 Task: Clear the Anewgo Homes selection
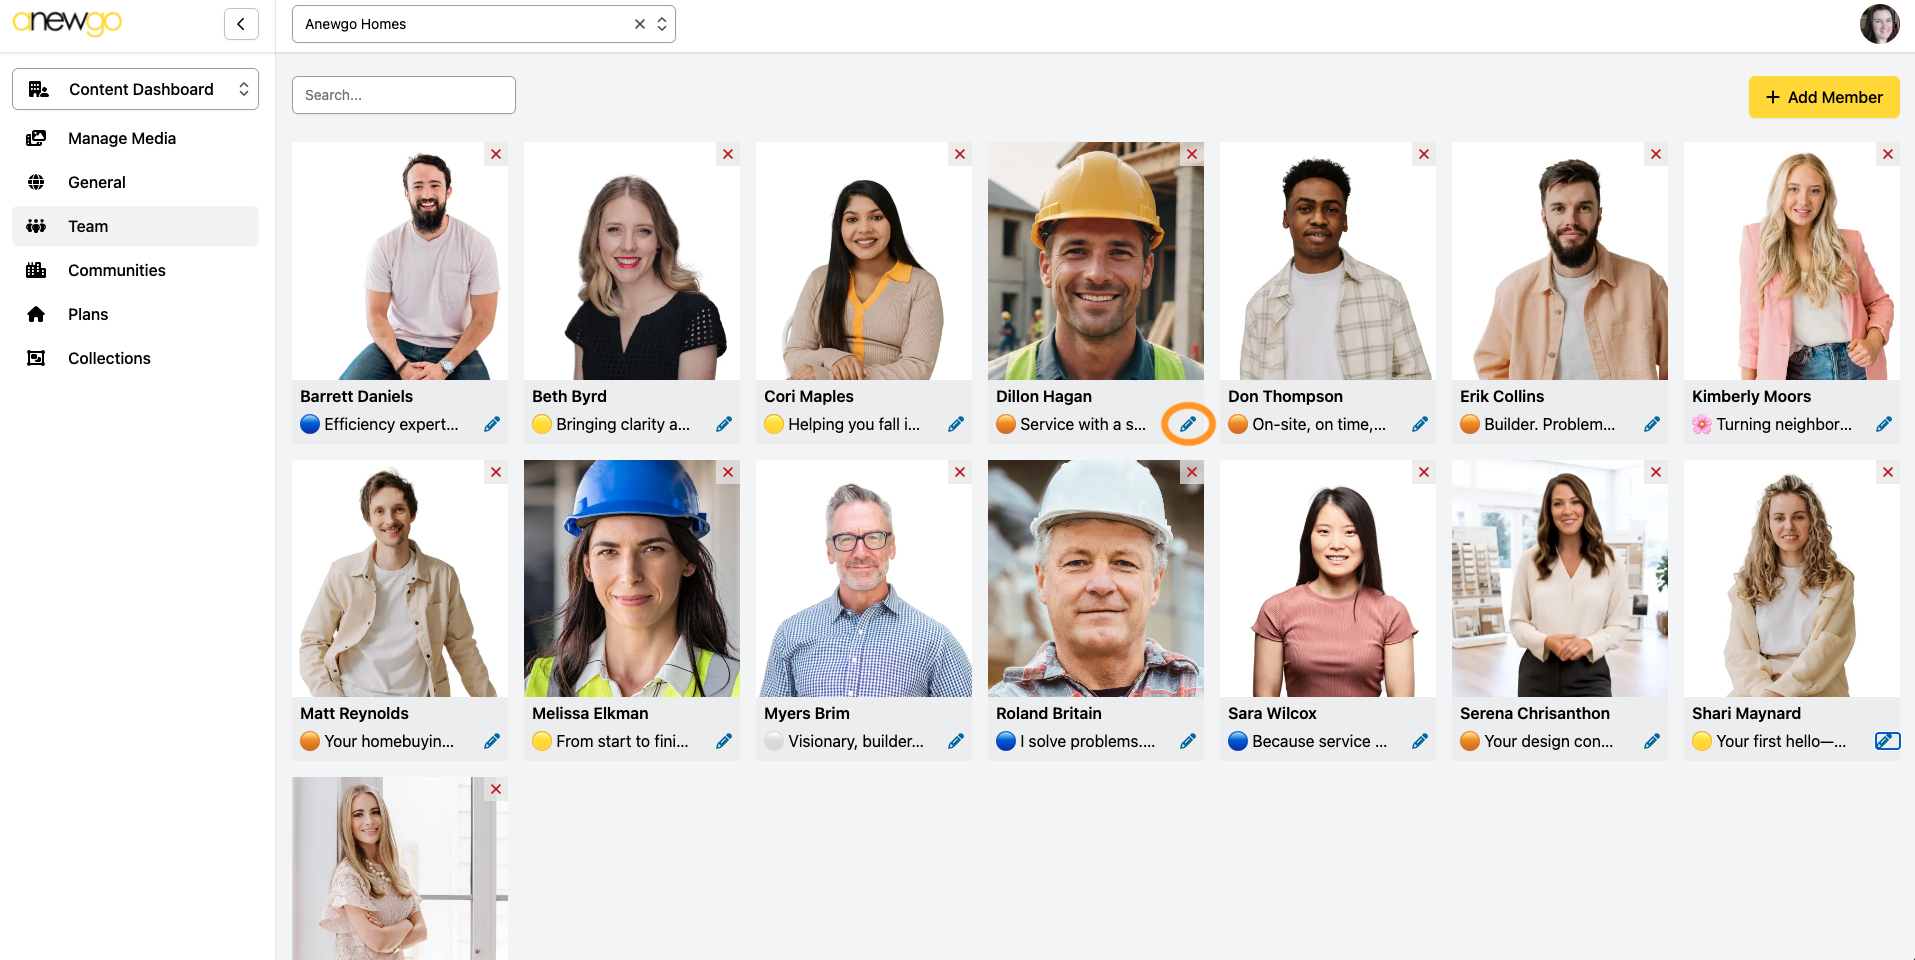tap(640, 24)
